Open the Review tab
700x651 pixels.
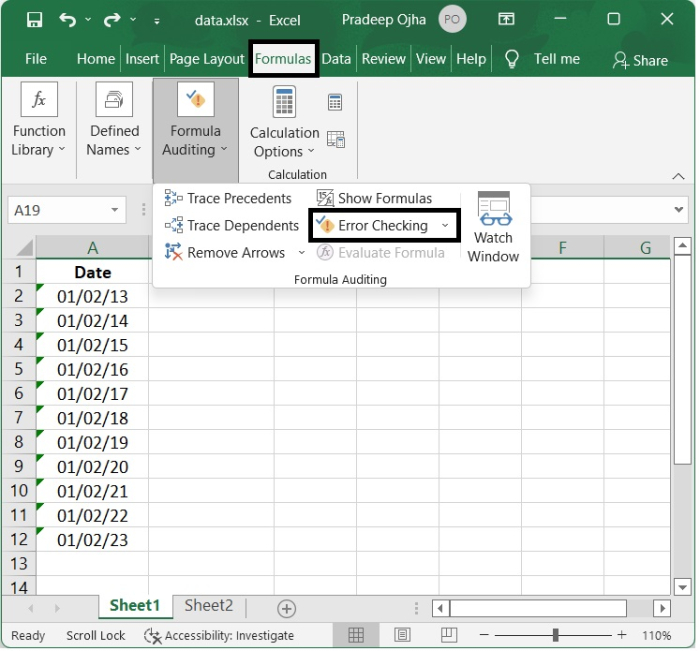pyautogui.click(x=383, y=59)
